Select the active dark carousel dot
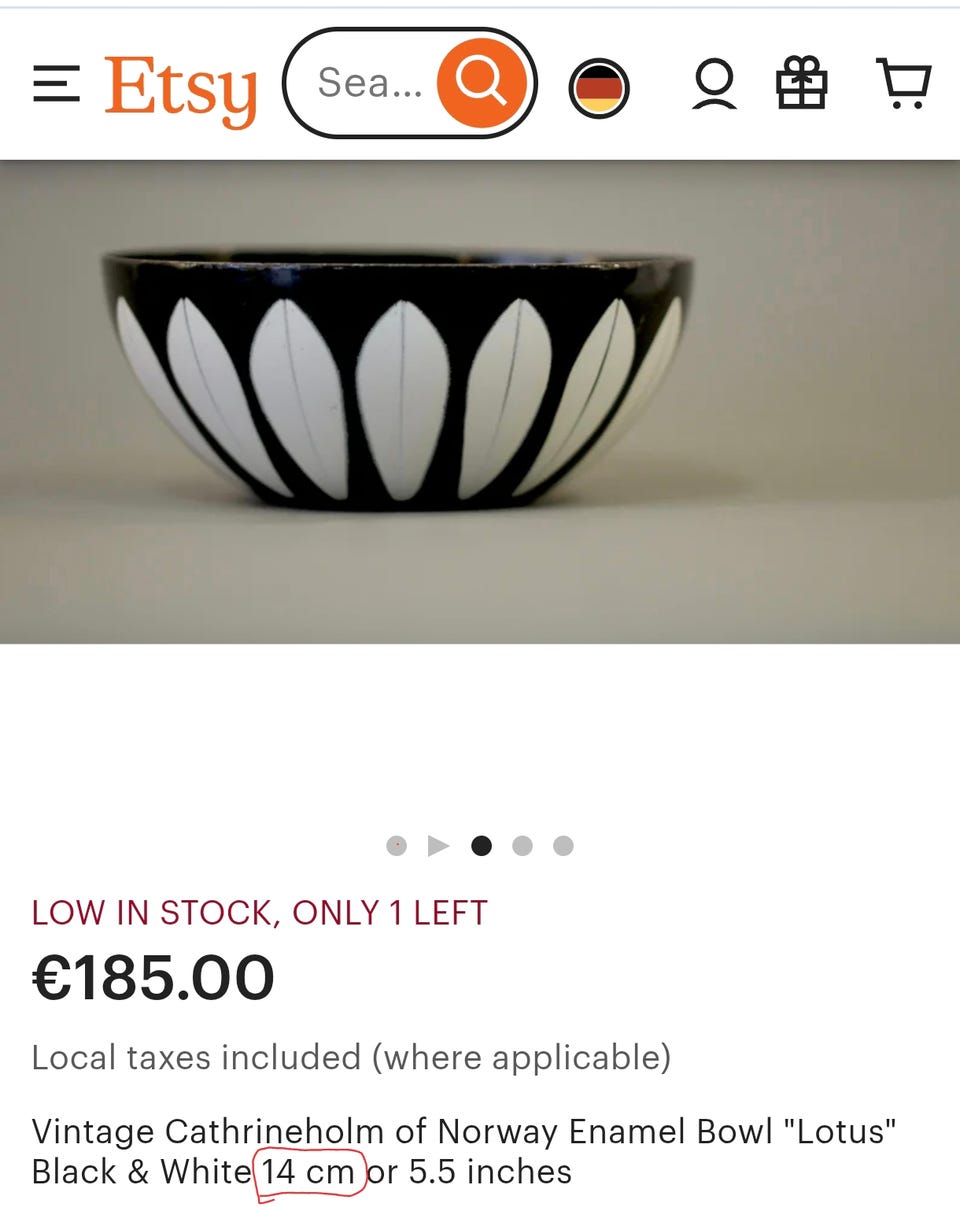 click(481, 846)
